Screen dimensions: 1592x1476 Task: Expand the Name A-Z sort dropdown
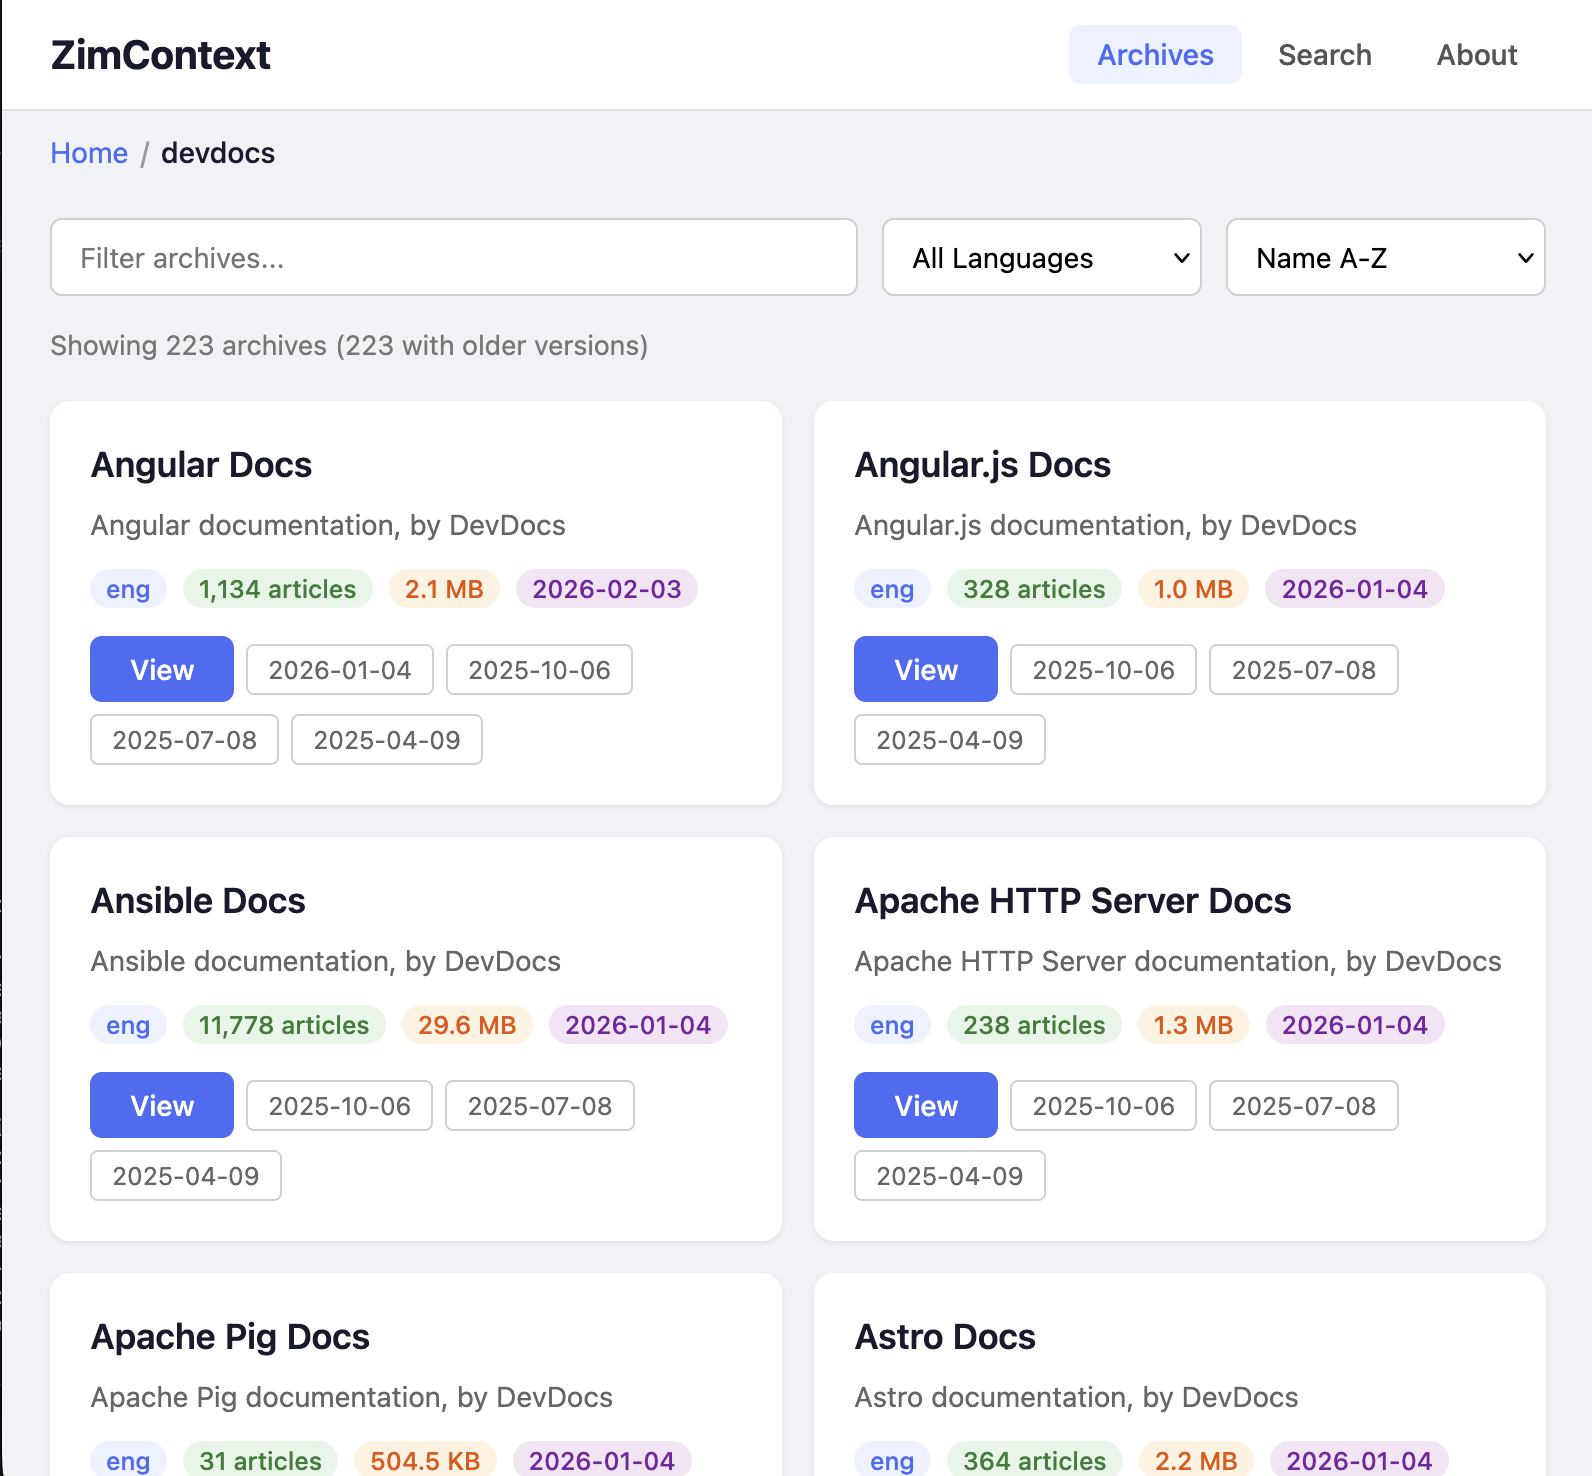[1385, 258]
